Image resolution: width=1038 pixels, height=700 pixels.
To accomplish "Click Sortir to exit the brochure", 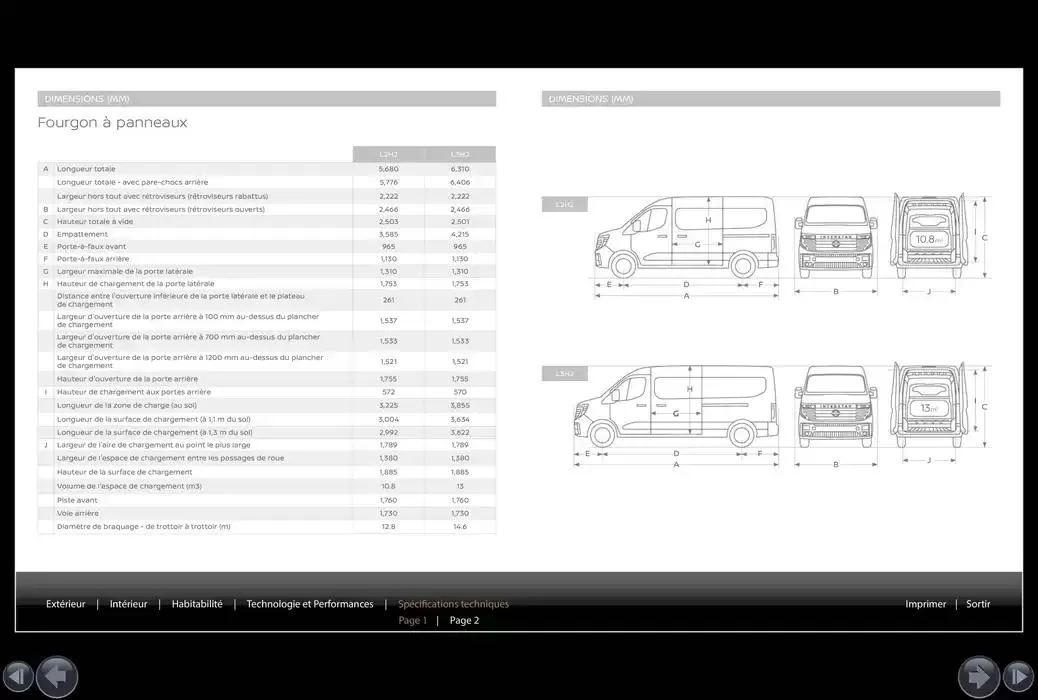I will pos(978,604).
